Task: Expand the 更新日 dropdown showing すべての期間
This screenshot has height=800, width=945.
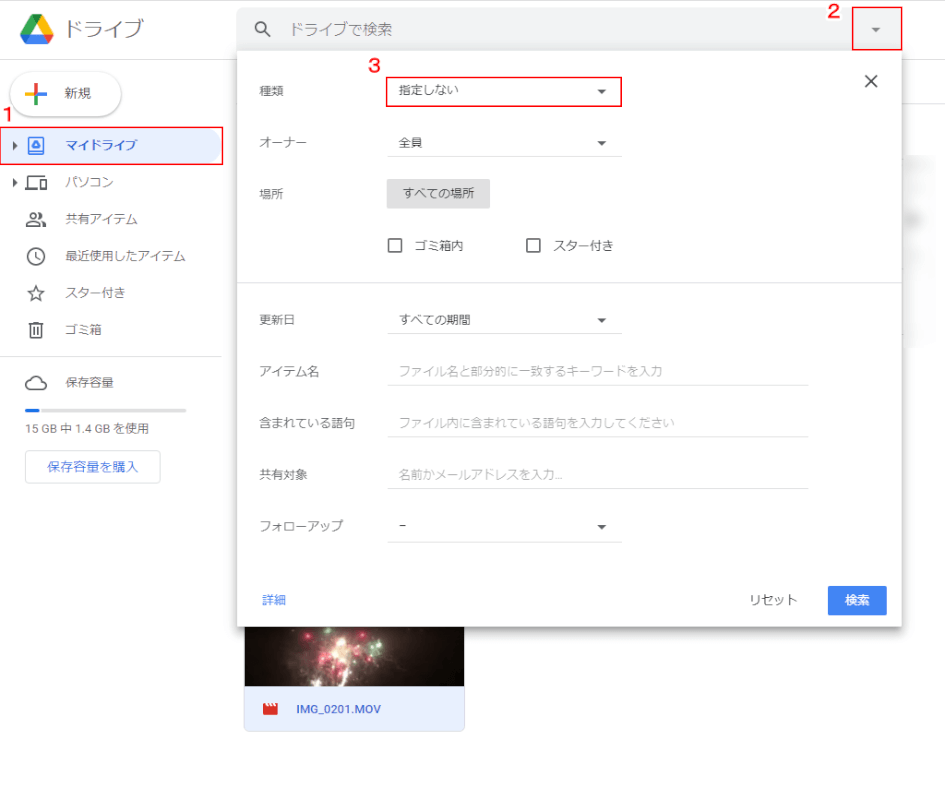Action: tap(503, 319)
